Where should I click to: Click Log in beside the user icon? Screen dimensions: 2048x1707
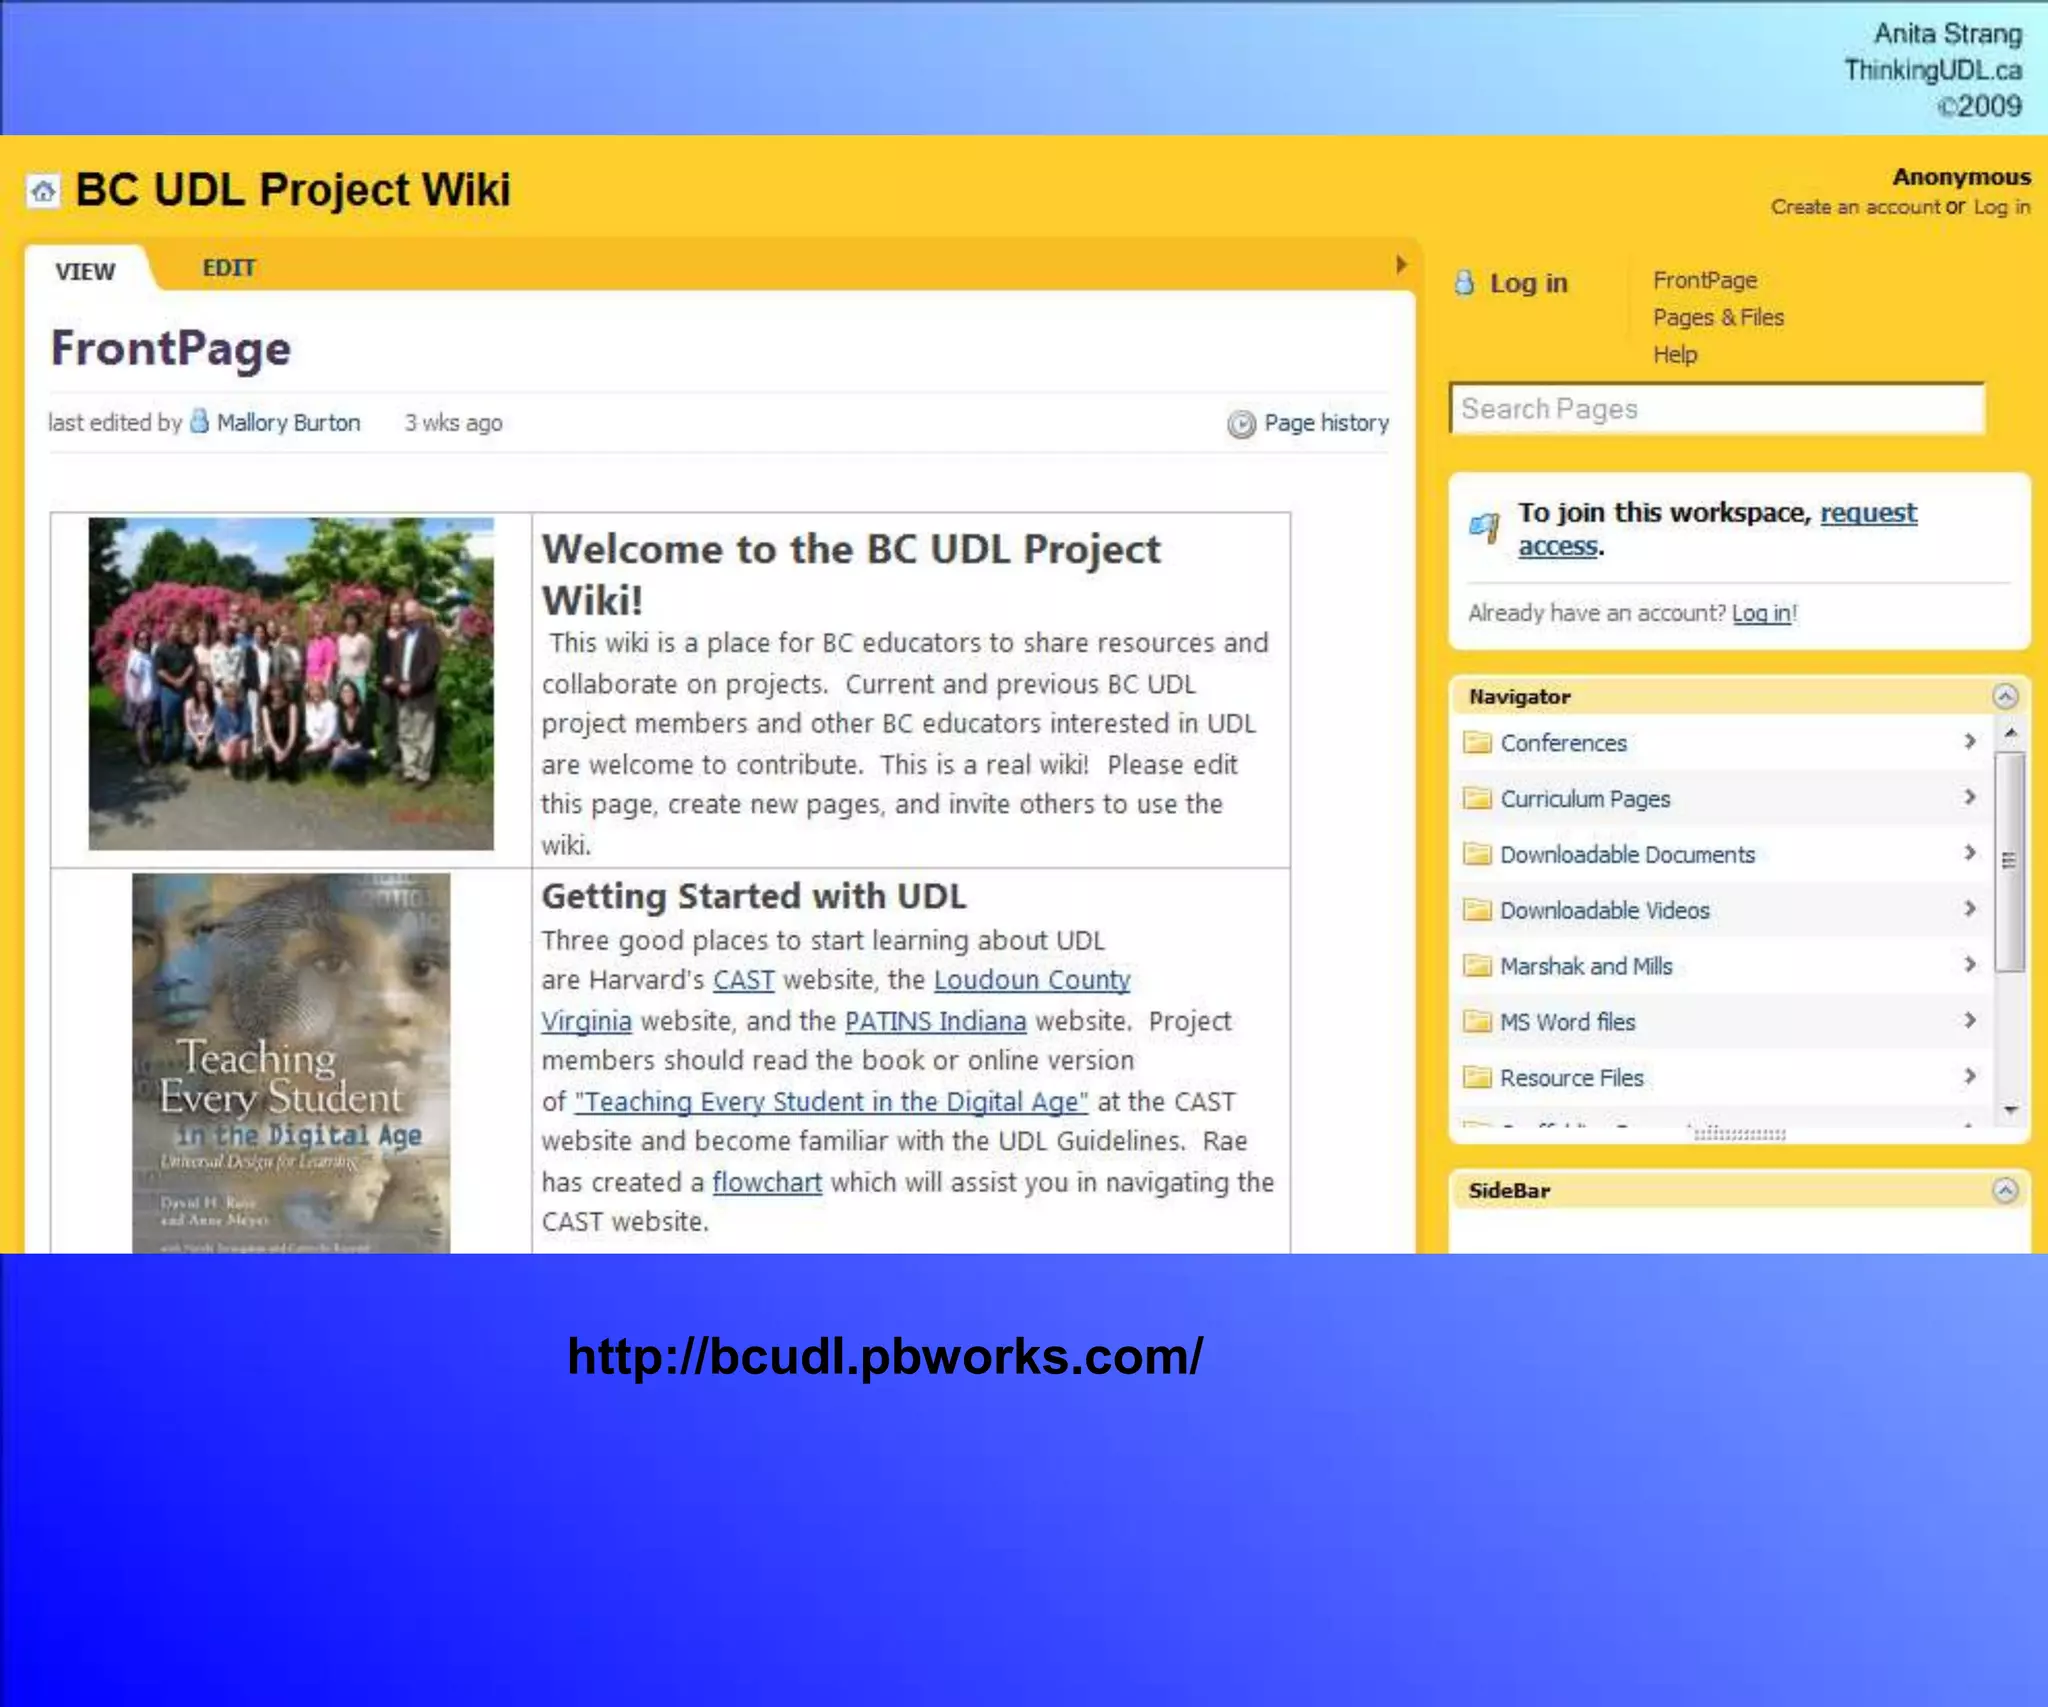[x=1528, y=283]
